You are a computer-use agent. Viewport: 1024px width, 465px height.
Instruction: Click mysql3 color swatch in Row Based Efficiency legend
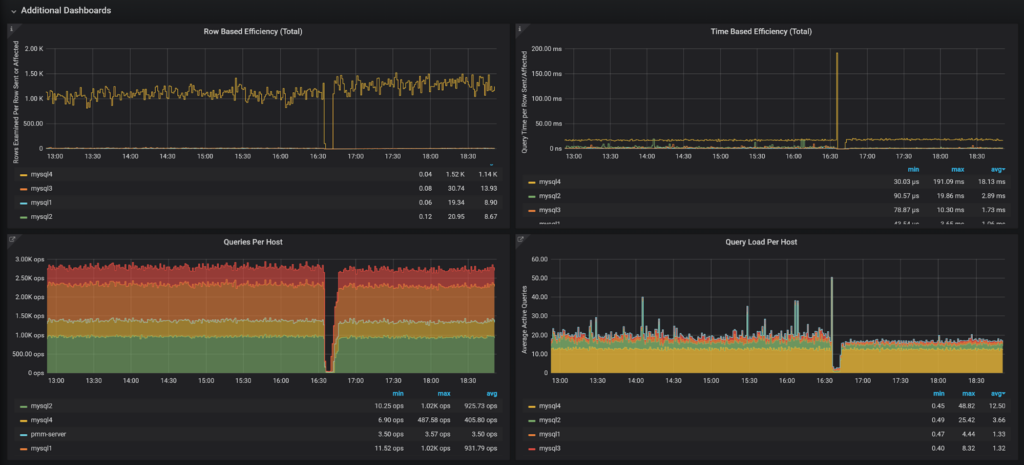point(22,188)
